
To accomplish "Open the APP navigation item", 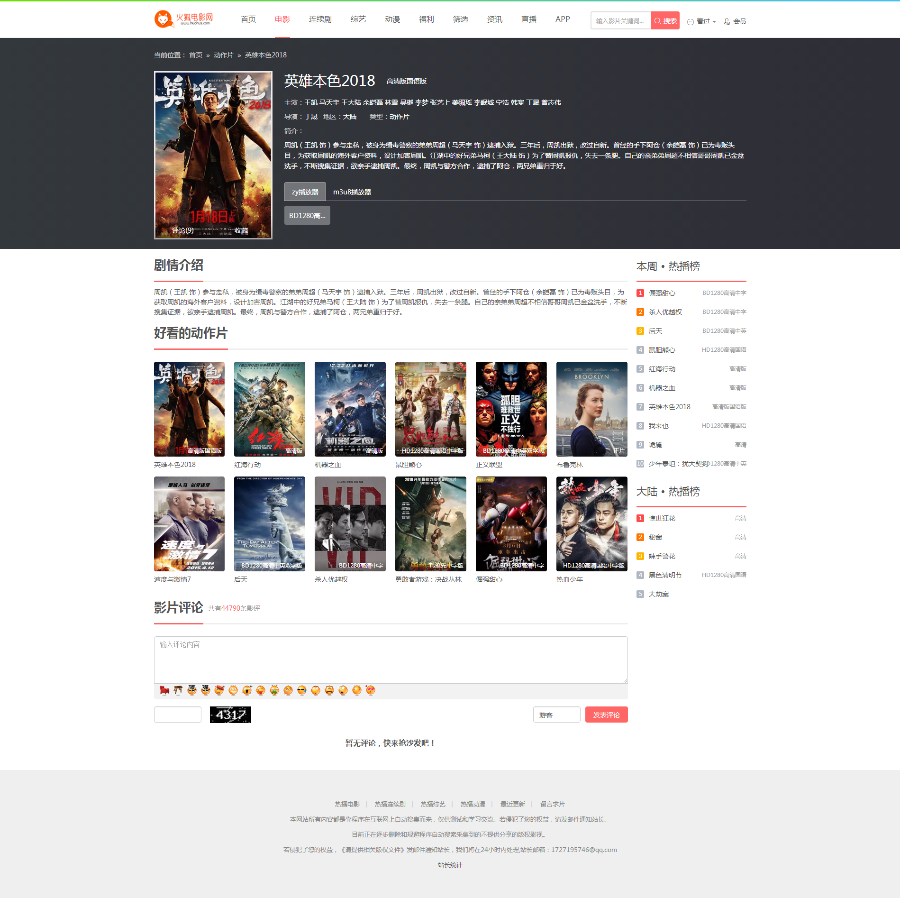I will click(562, 20).
